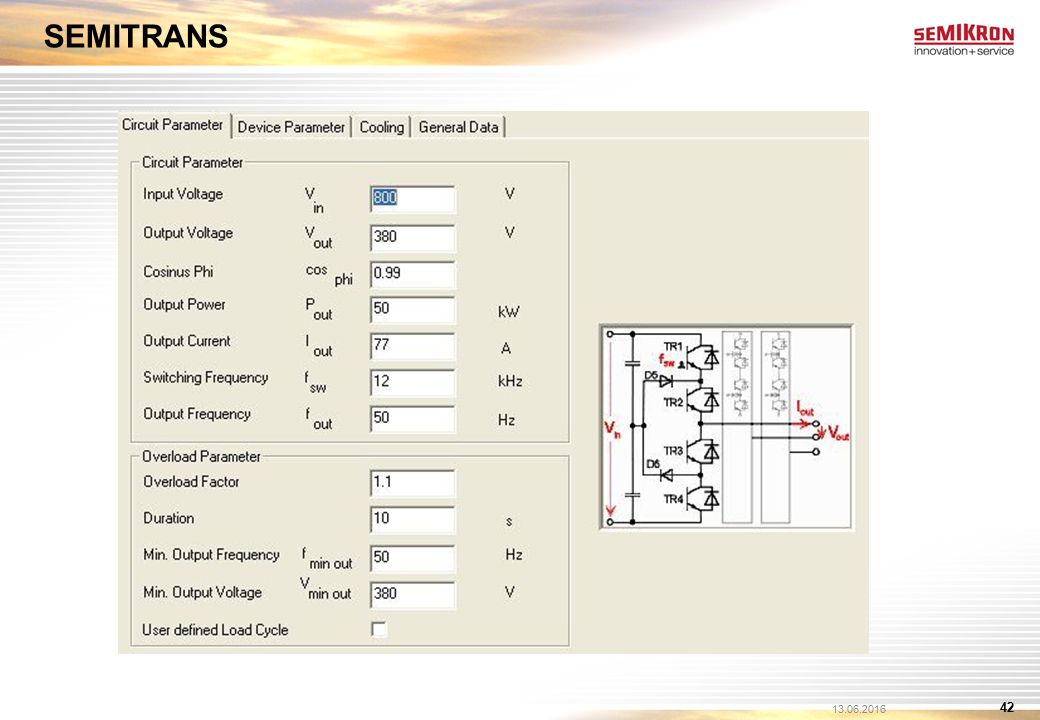
Task: Click the Cosinus Phi field showing 0.99
Action: click(413, 274)
